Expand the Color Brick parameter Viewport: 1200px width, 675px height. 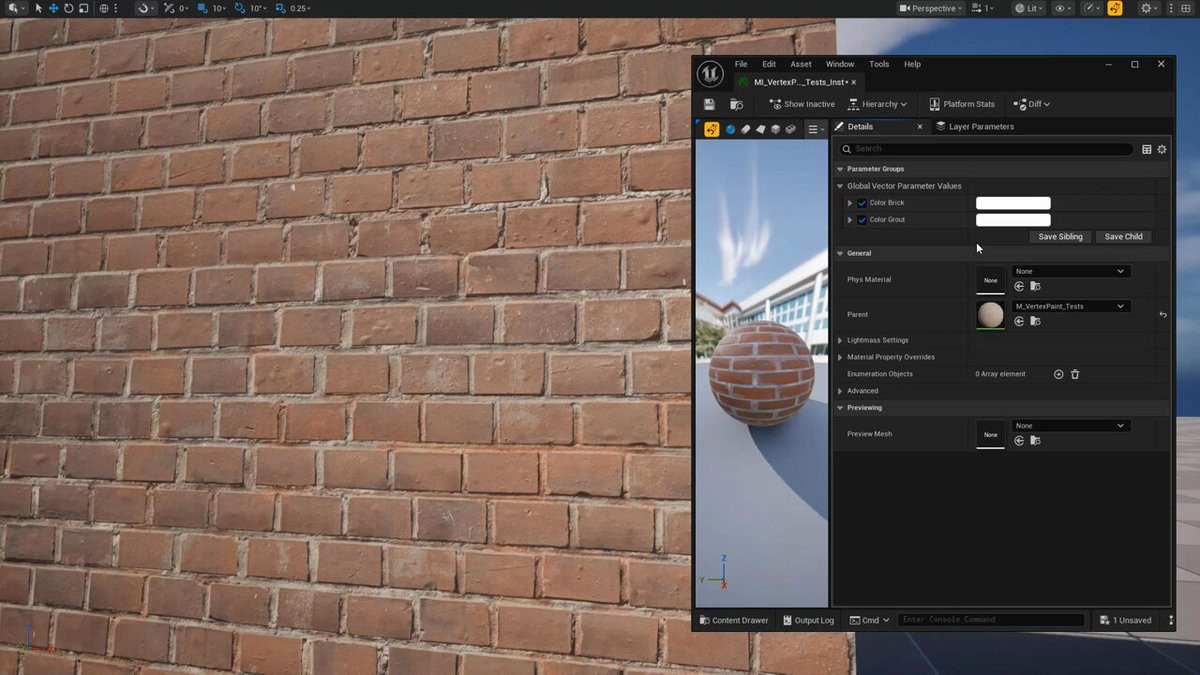point(850,203)
